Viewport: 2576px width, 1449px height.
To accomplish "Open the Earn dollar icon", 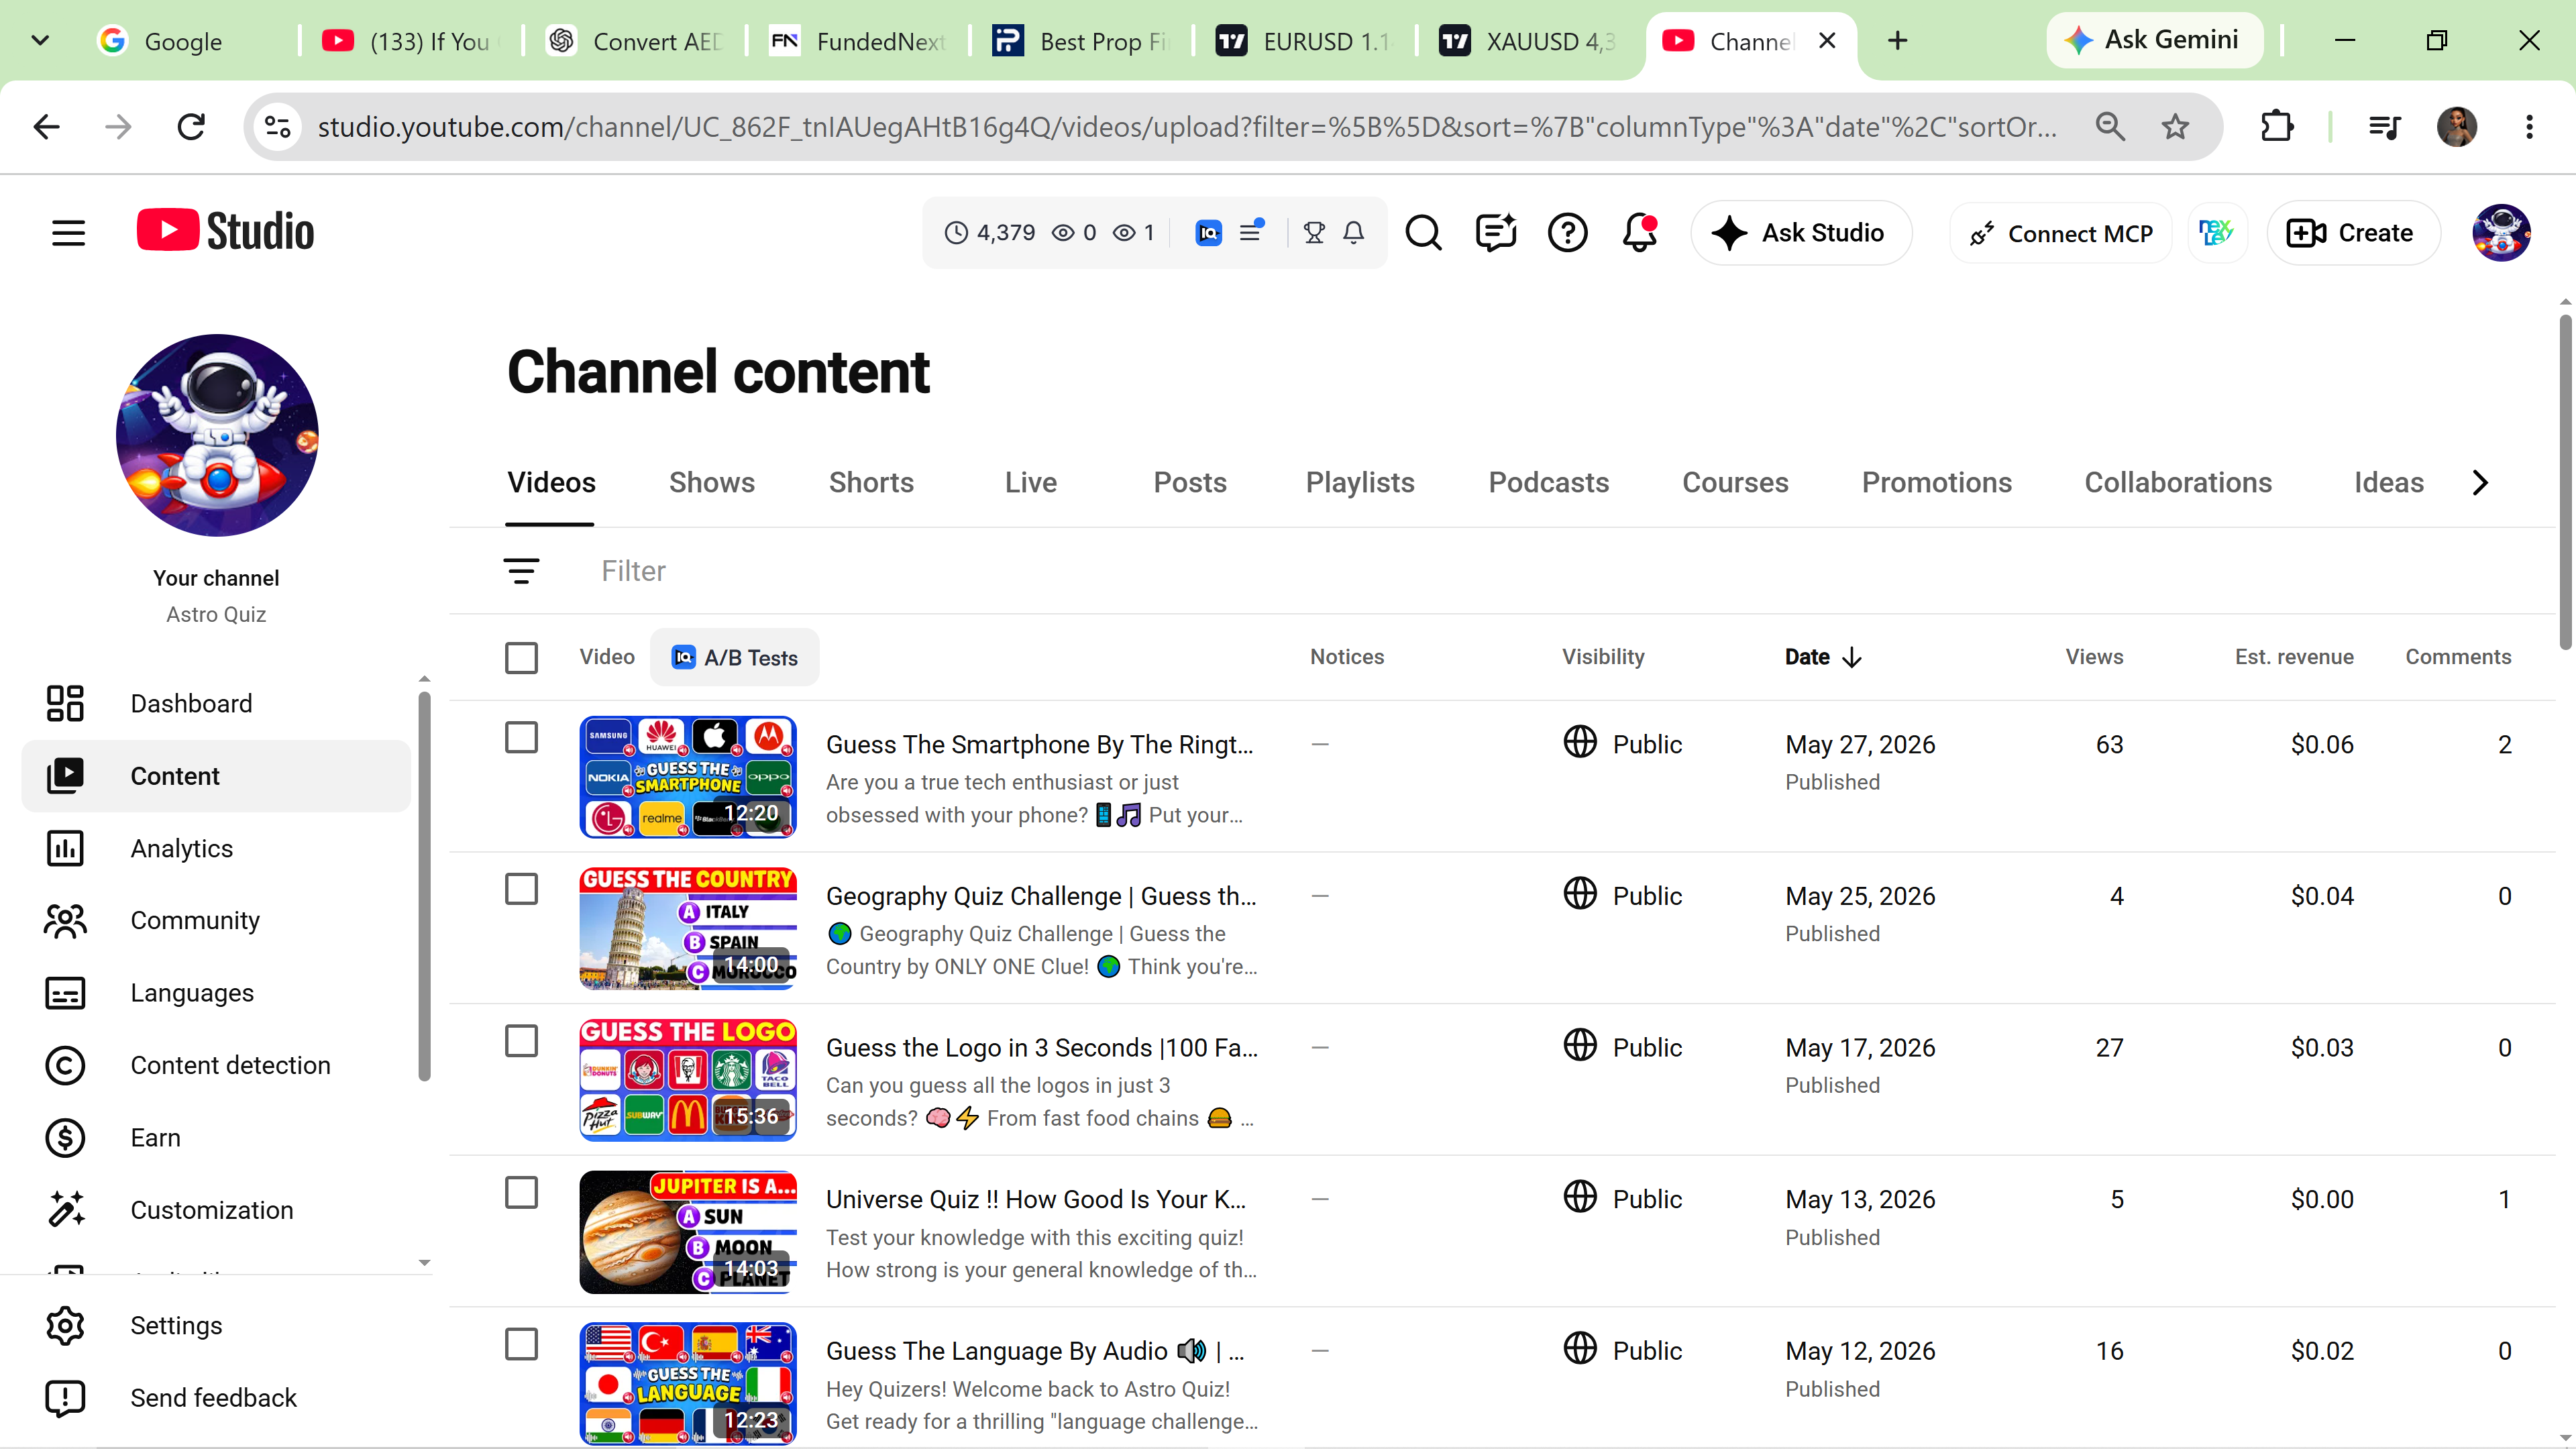I will pos(65,1137).
